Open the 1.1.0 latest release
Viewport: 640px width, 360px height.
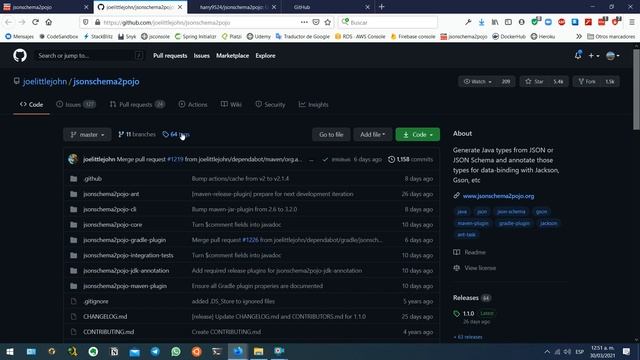coord(469,313)
